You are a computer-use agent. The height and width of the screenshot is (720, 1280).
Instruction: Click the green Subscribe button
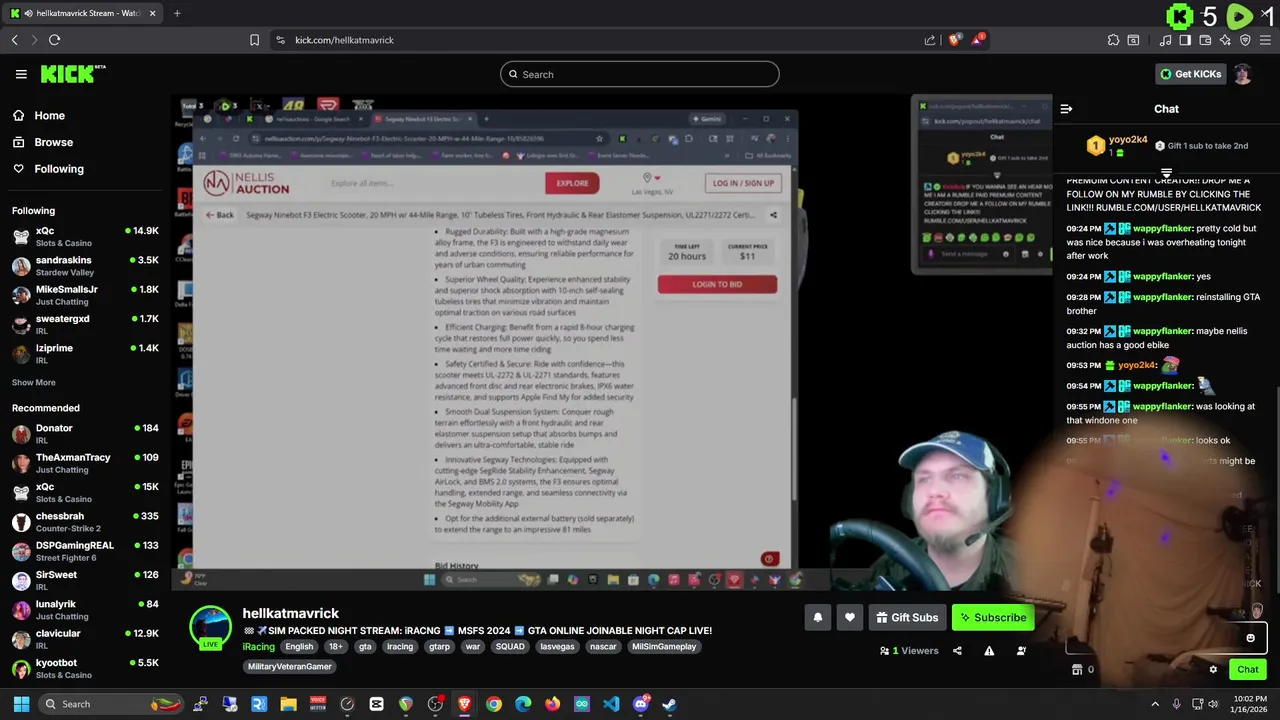coord(993,618)
